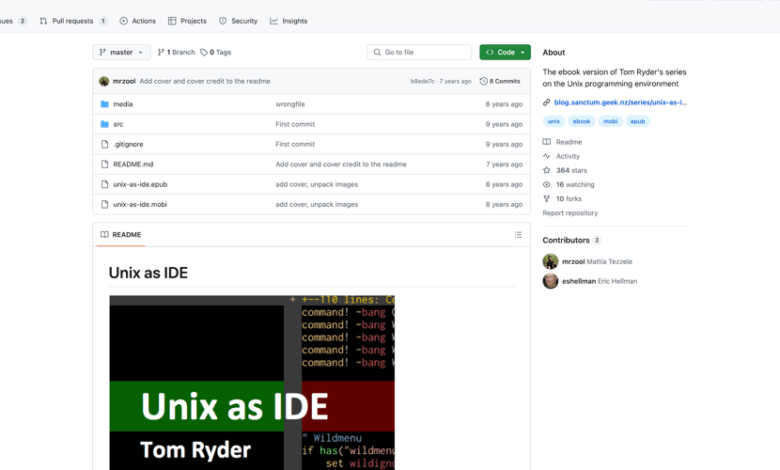Click mrzool avatar in commit header
This screenshot has height=470, width=780.
[x=104, y=81]
